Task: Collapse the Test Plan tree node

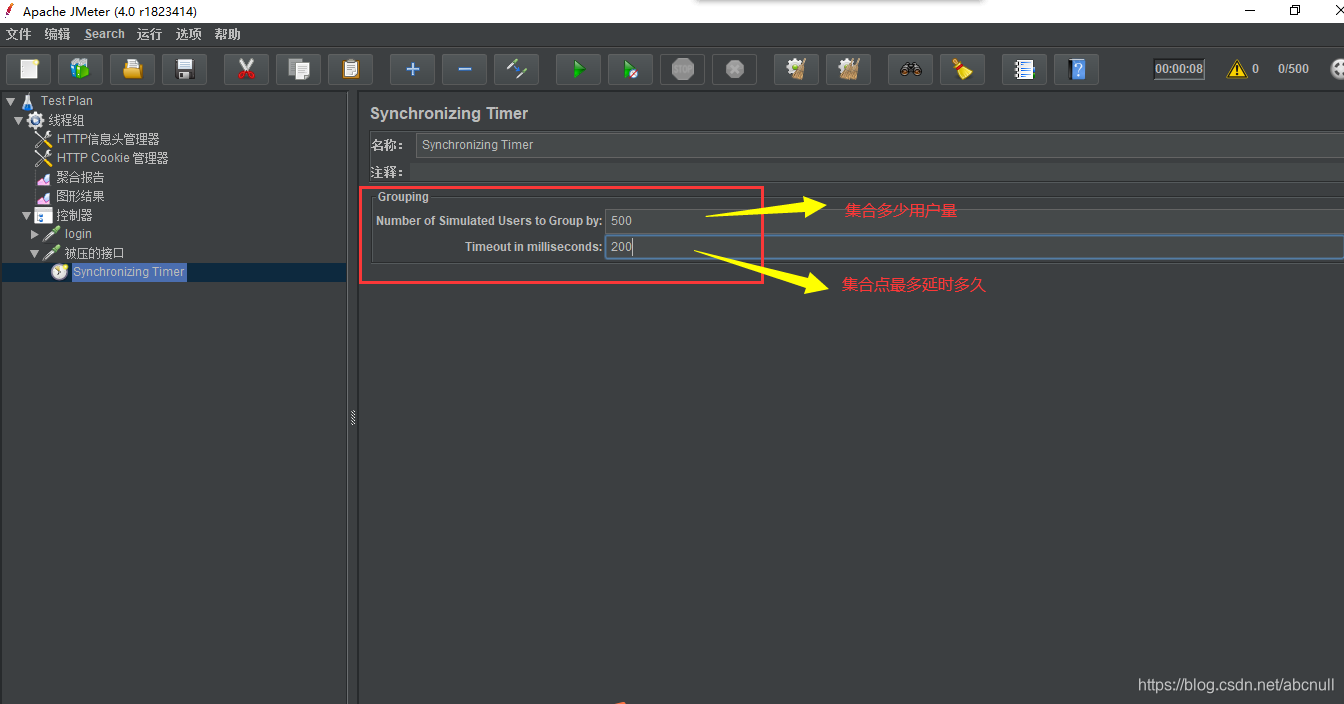Action: point(10,101)
